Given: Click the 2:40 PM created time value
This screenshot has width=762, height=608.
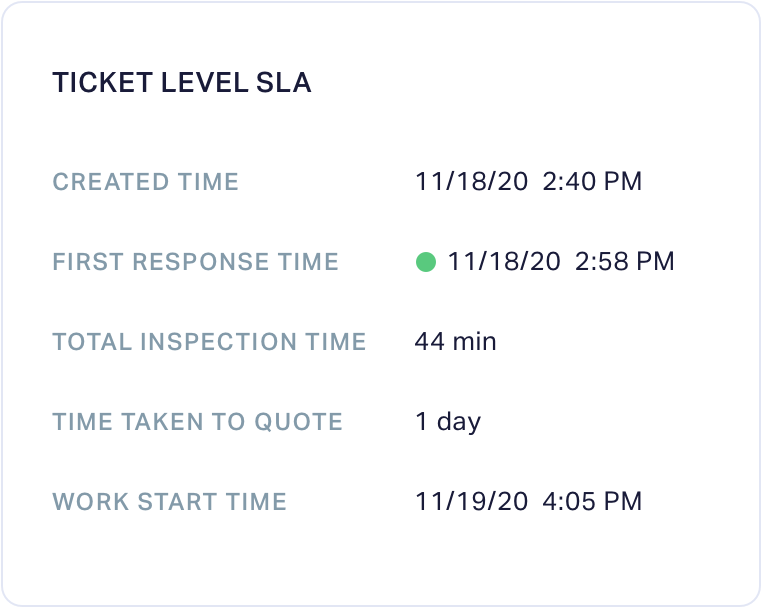Looking at the screenshot, I should coord(592,181).
